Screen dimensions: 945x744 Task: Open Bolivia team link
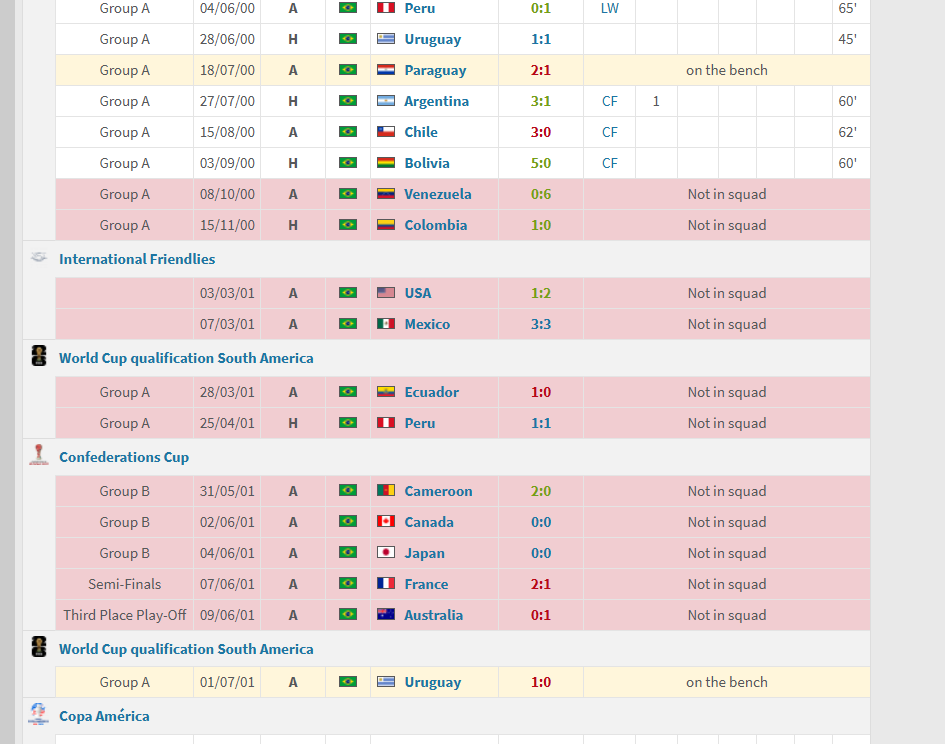[x=427, y=163]
